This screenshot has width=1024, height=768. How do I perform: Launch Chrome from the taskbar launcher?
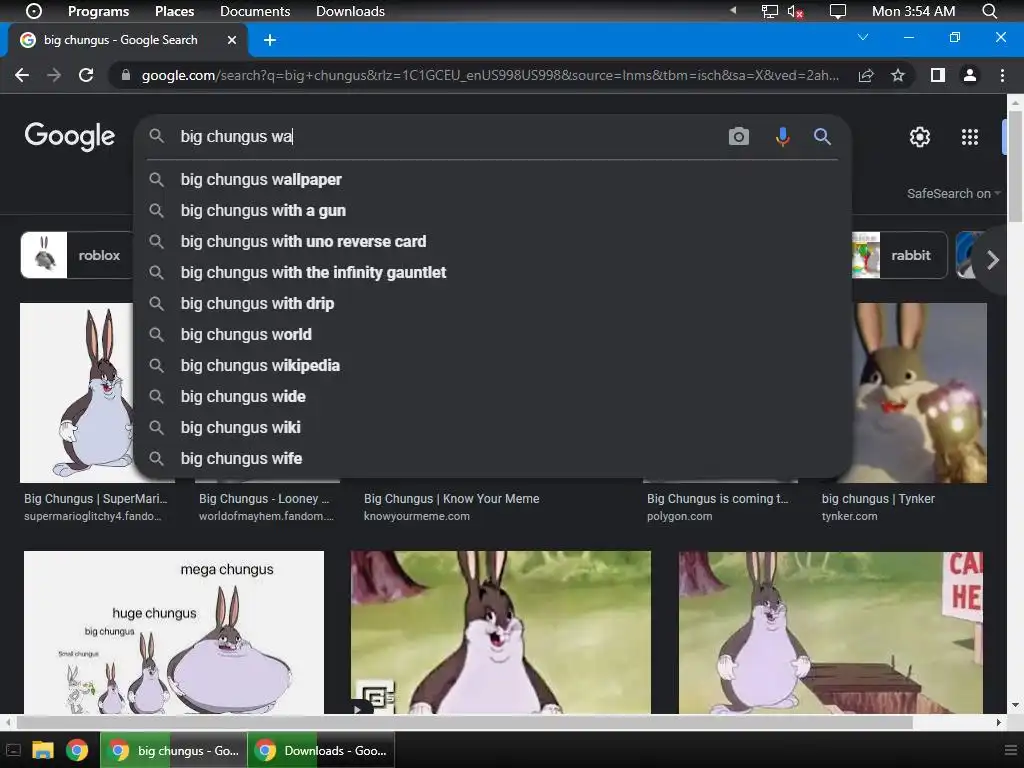pos(77,750)
